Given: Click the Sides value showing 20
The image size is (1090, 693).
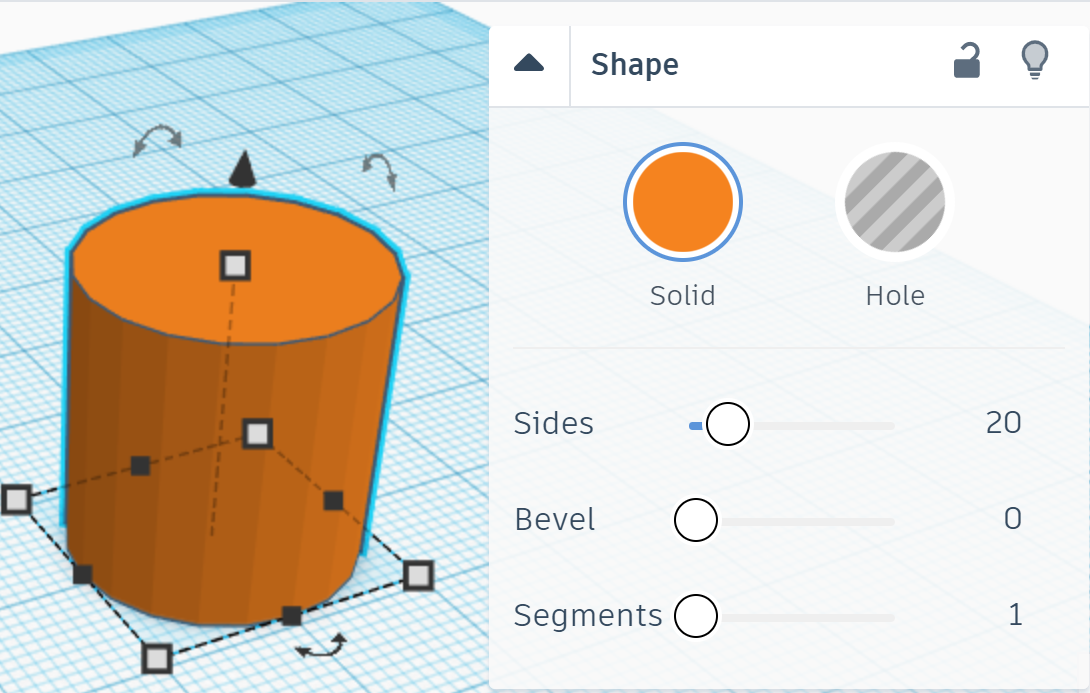Looking at the screenshot, I should pos(1004,423).
